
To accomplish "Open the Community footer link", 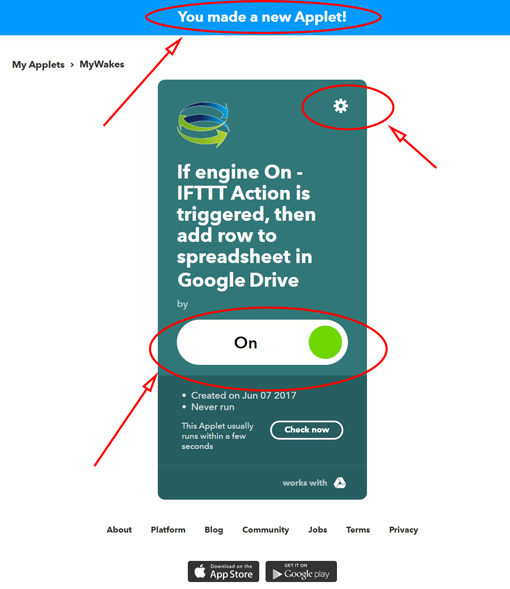I will click(266, 530).
